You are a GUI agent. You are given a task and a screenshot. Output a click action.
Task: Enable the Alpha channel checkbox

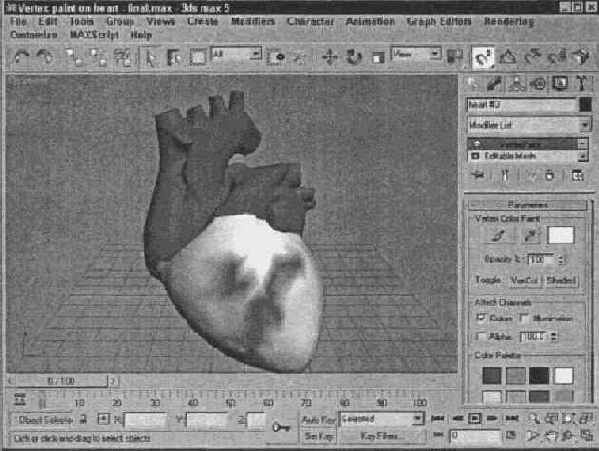[480, 336]
